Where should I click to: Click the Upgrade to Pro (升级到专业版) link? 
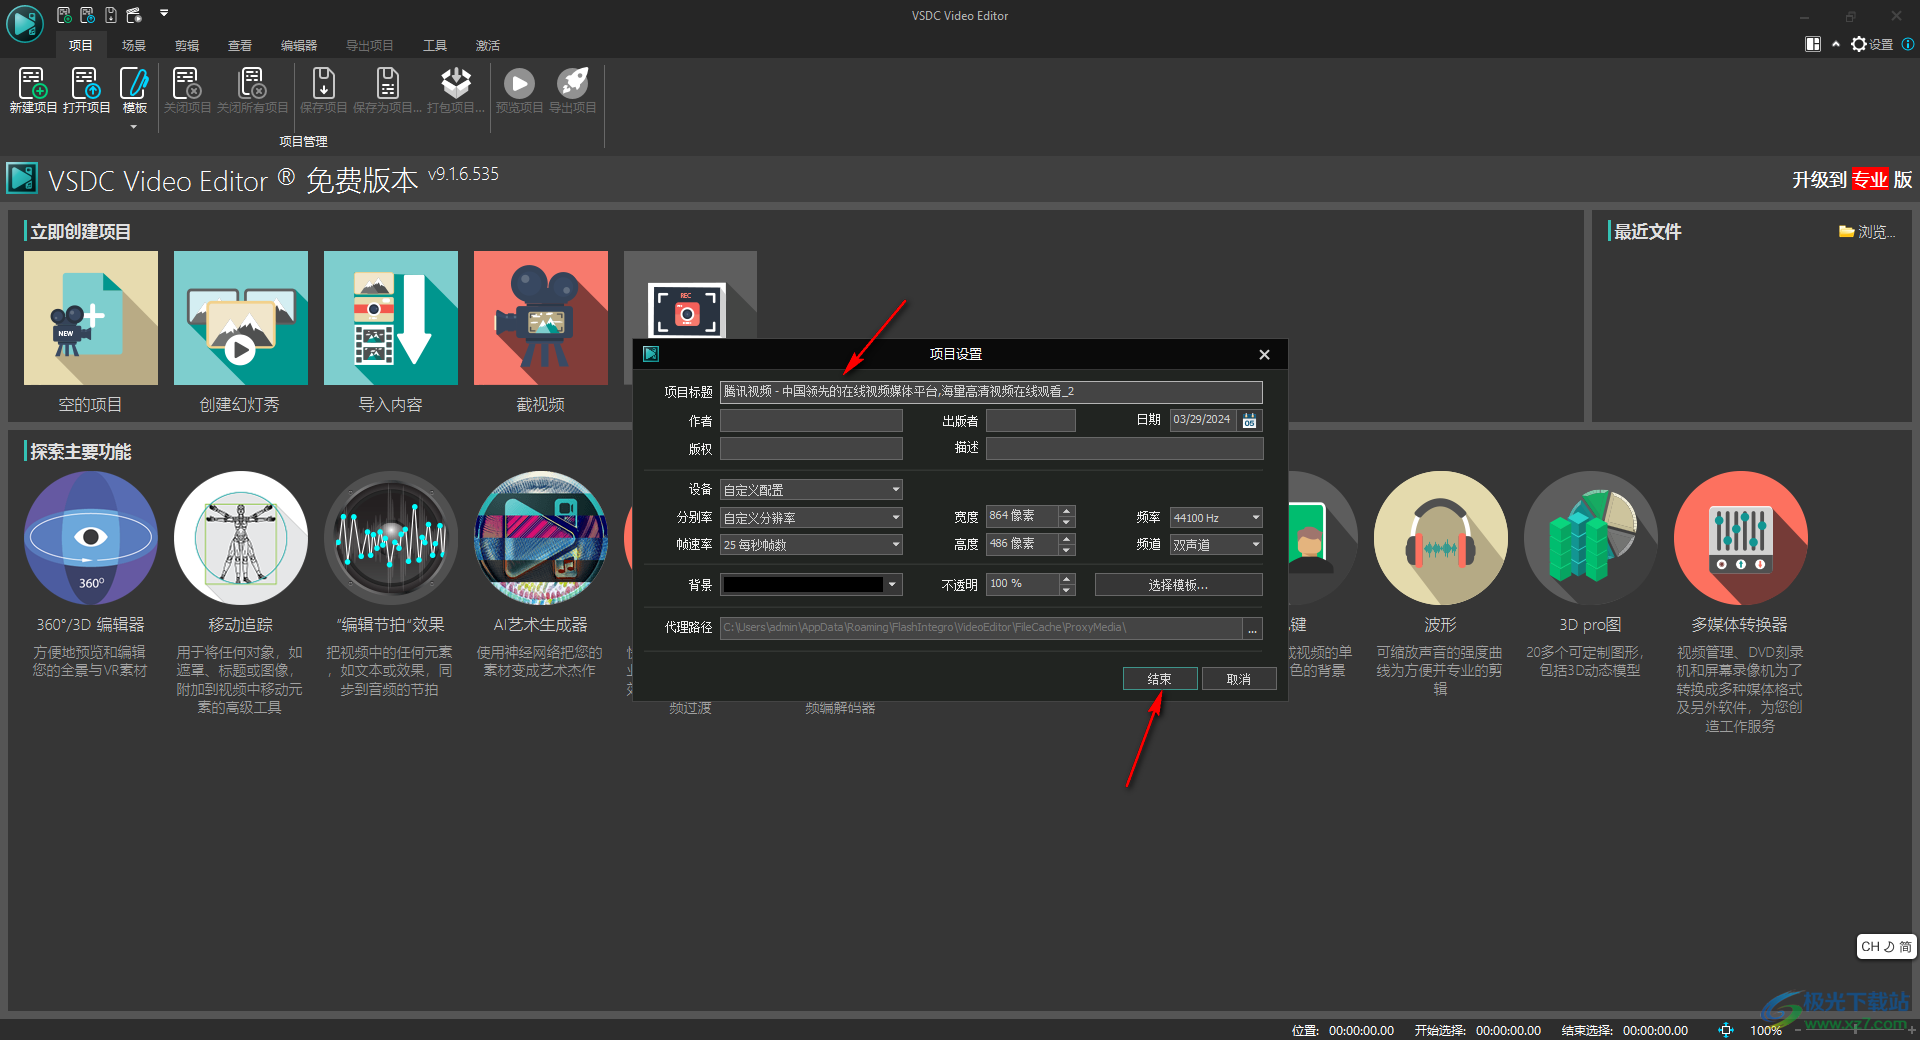click(x=1852, y=180)
